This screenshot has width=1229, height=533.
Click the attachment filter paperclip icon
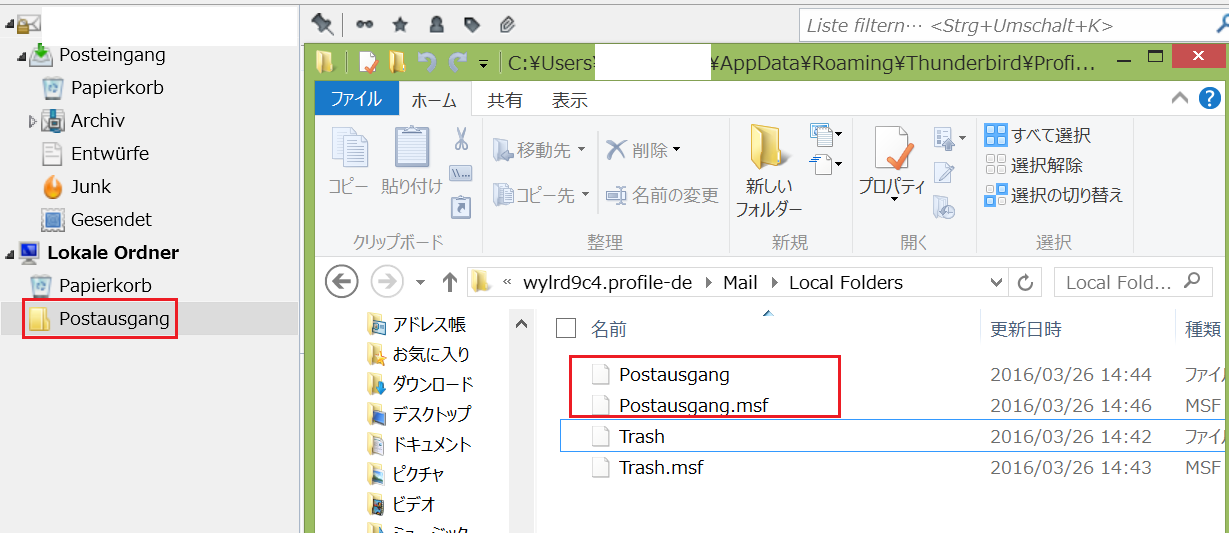[507, 24]
